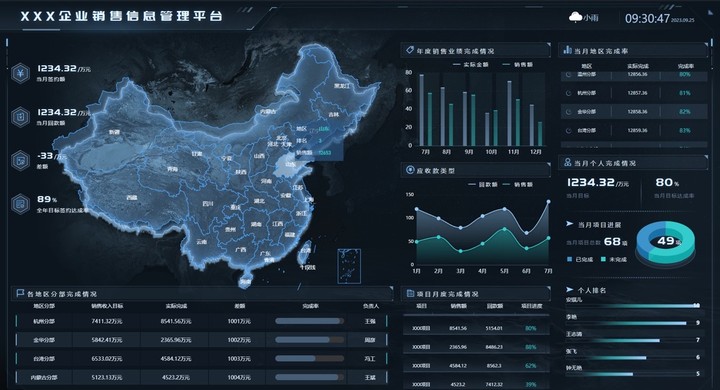Click 四川 province on the map
720x390 pixels.
tap(208, 203)
